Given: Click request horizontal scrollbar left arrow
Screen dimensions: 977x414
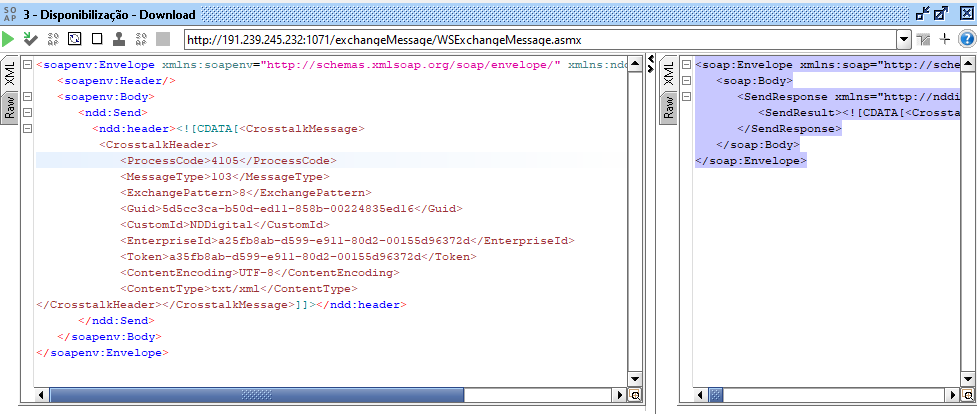Looking at the screenshot, I should click(41, 395).
